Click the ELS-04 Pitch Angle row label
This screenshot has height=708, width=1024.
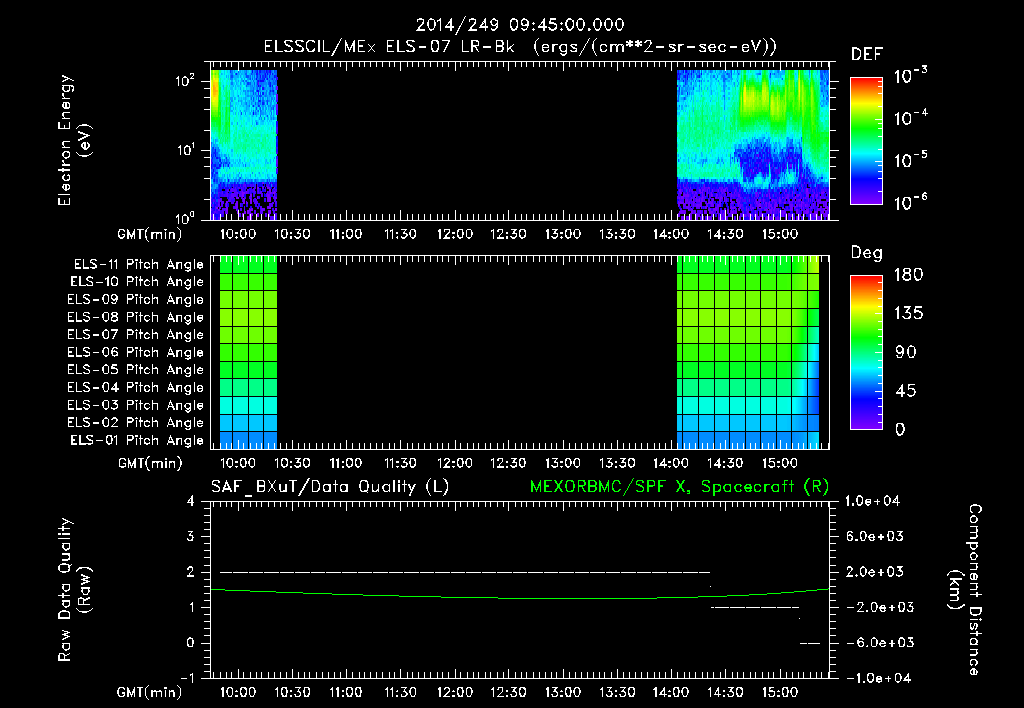click(136, 387)
